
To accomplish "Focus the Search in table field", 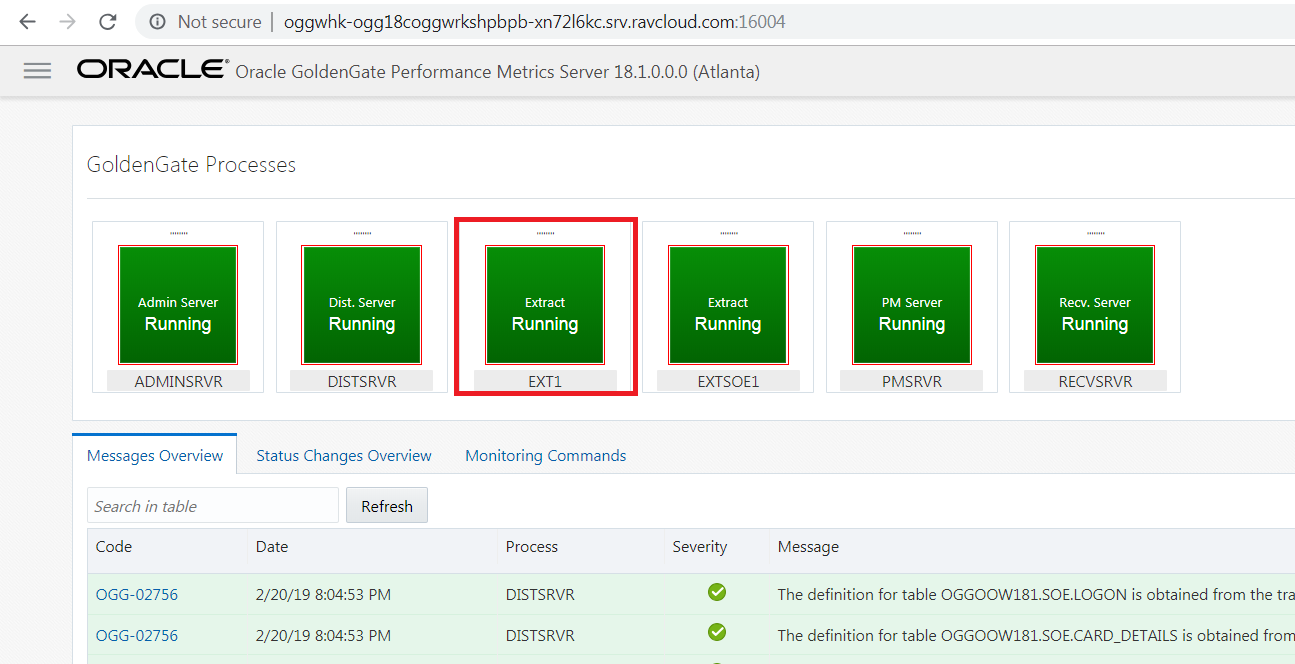I will point(213,506).
